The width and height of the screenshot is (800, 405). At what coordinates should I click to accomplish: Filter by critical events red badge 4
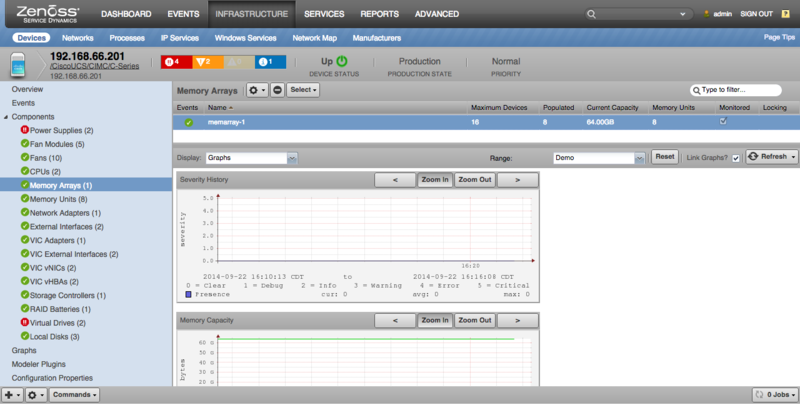pos(177,62)
